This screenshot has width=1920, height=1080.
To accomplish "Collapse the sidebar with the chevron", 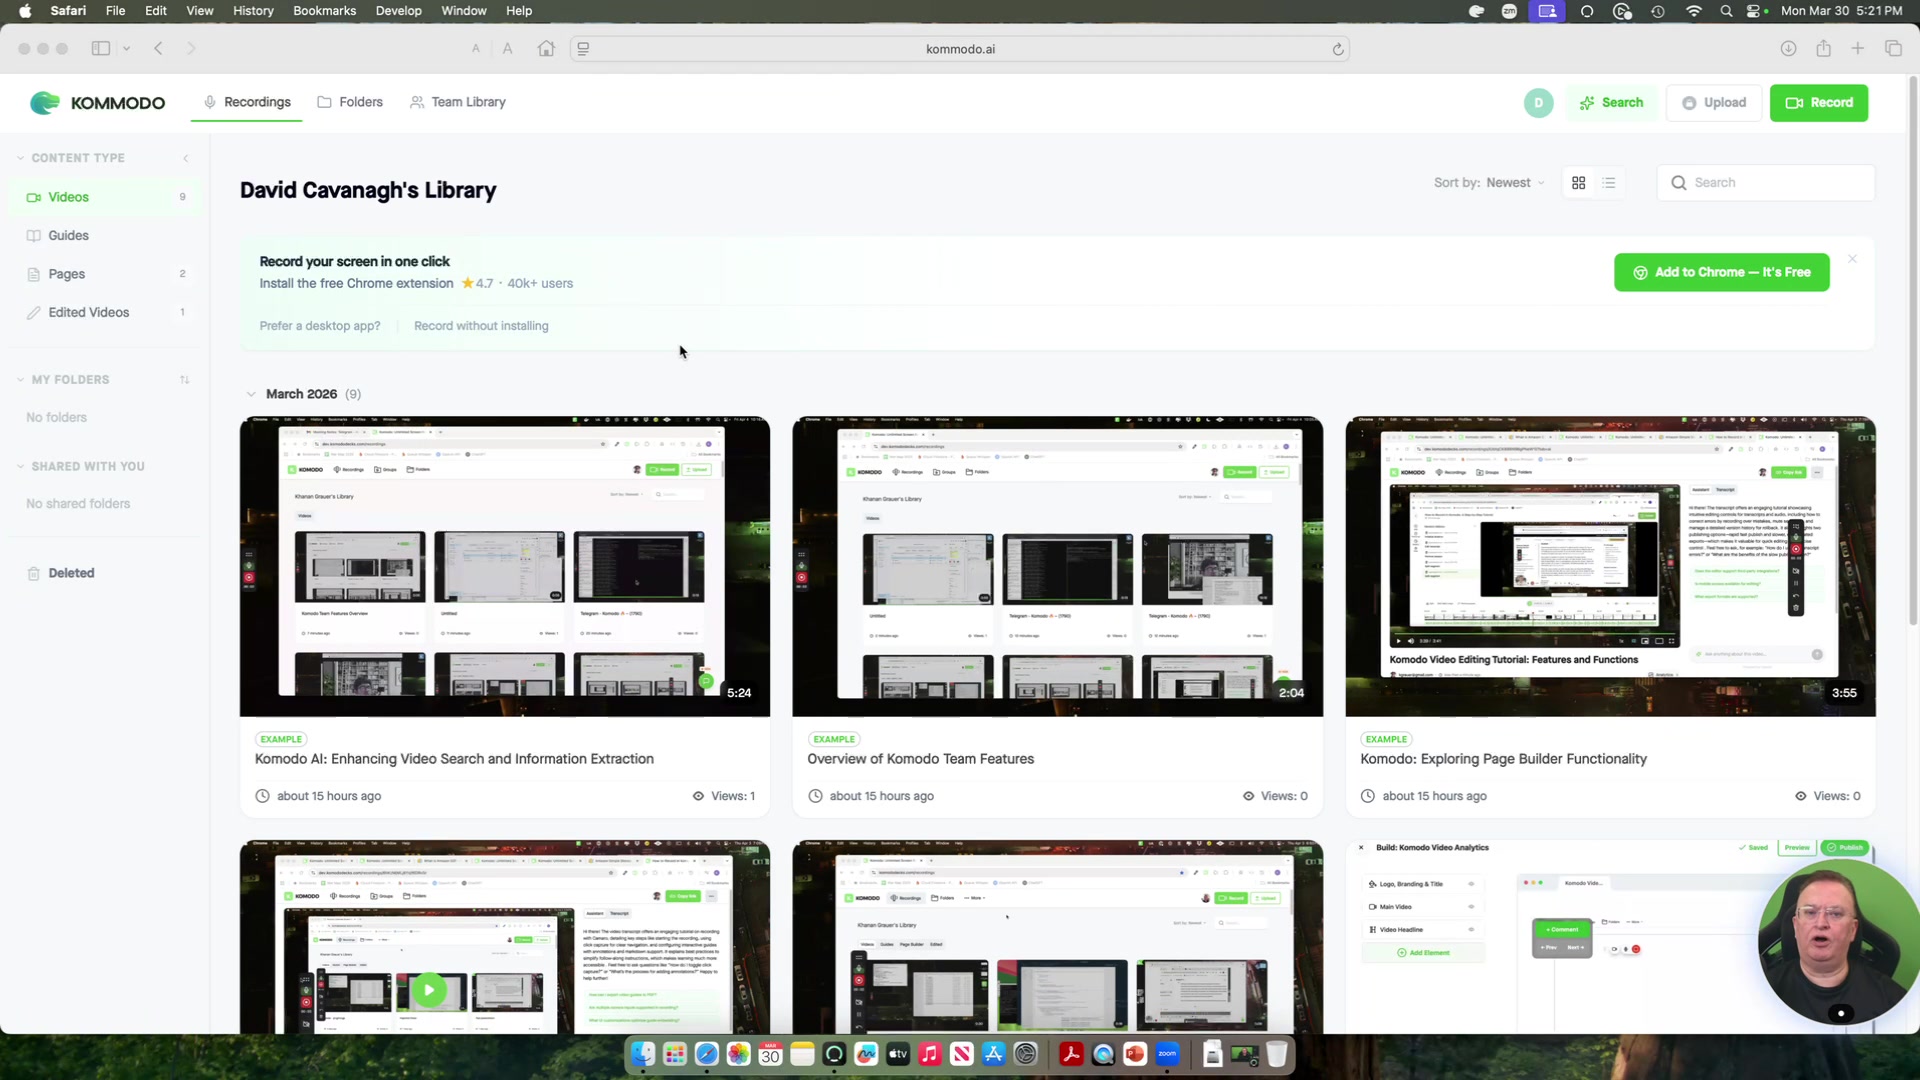I will click(185, 158).
